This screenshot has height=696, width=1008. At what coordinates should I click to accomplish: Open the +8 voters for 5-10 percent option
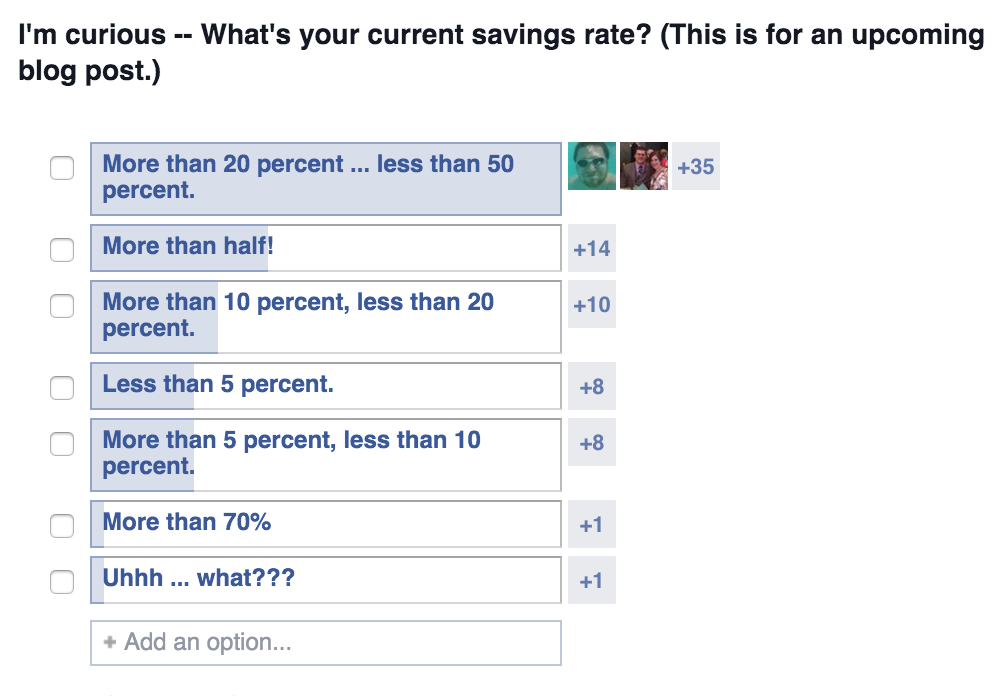point(591,443)
